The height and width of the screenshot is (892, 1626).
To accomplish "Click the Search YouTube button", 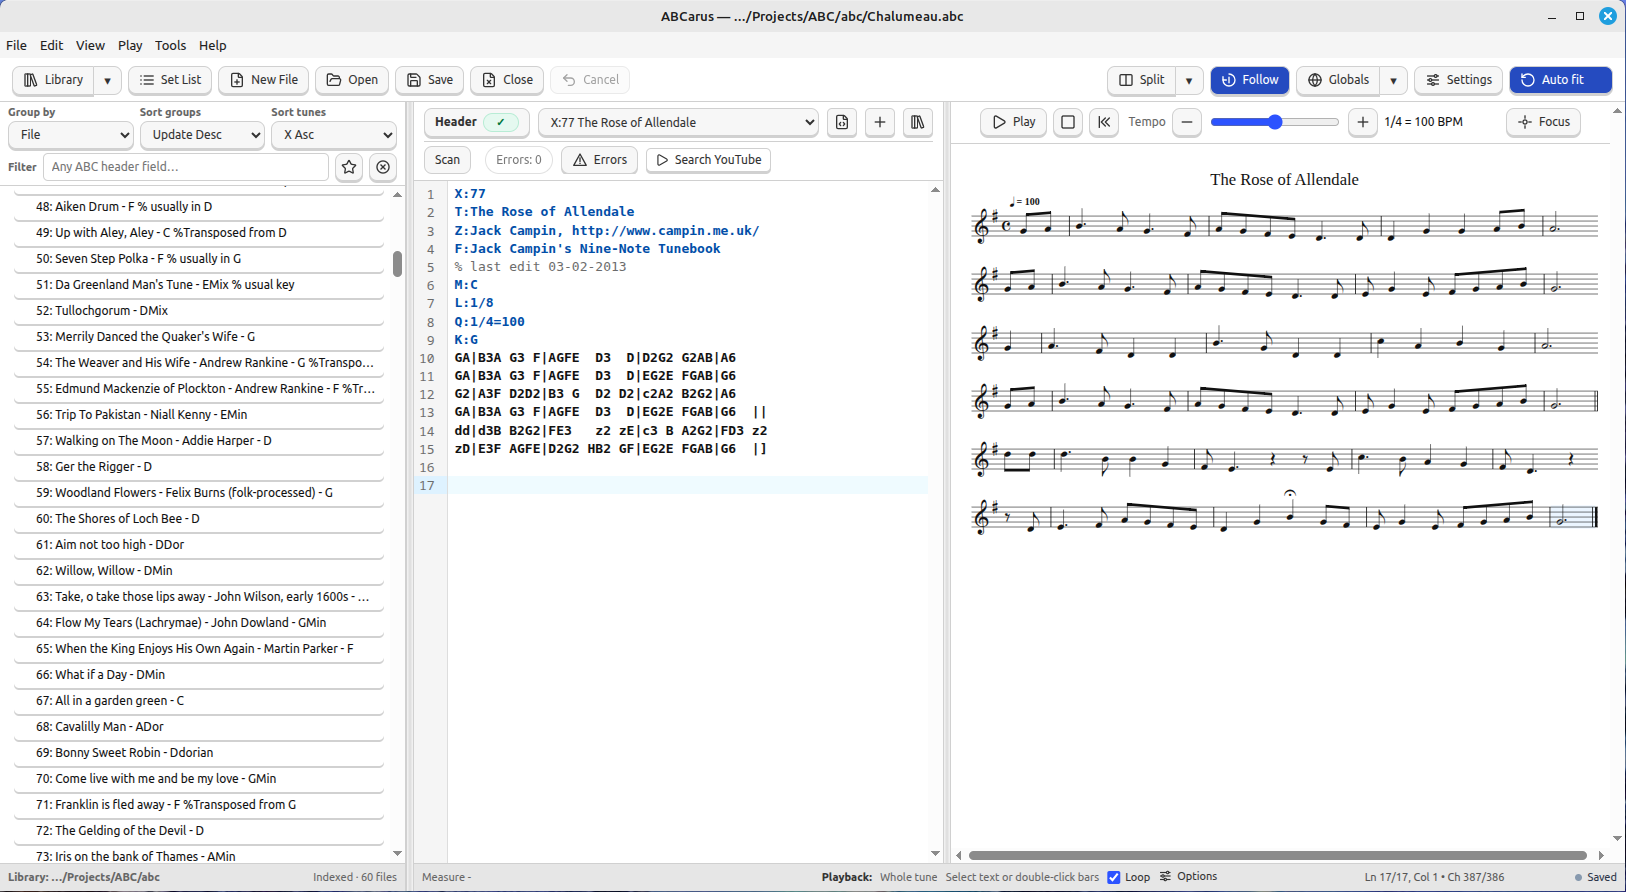I will click(708, 160).
